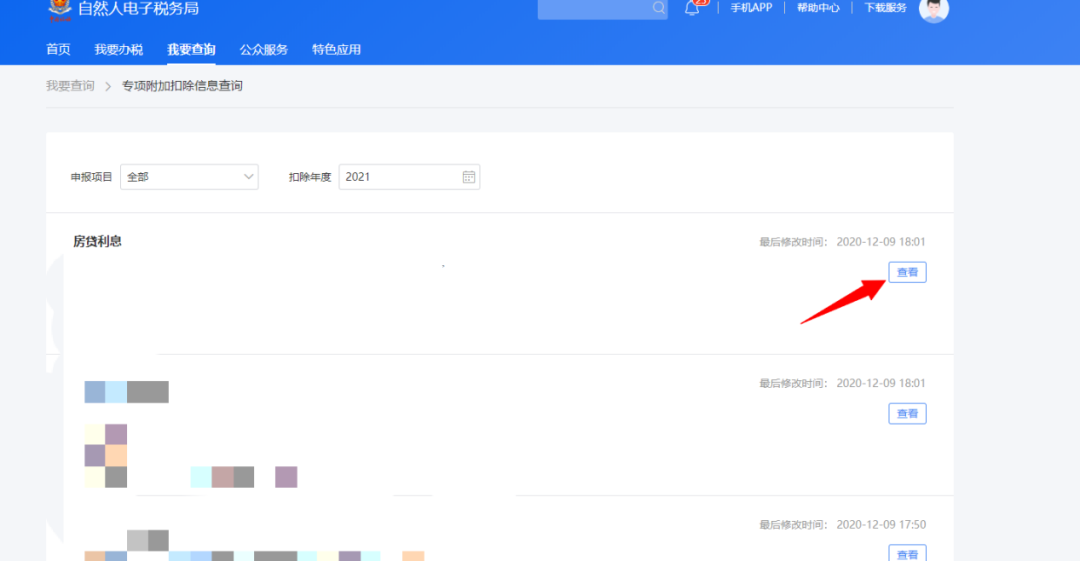Open the notification bell icon

click(692, 8)
